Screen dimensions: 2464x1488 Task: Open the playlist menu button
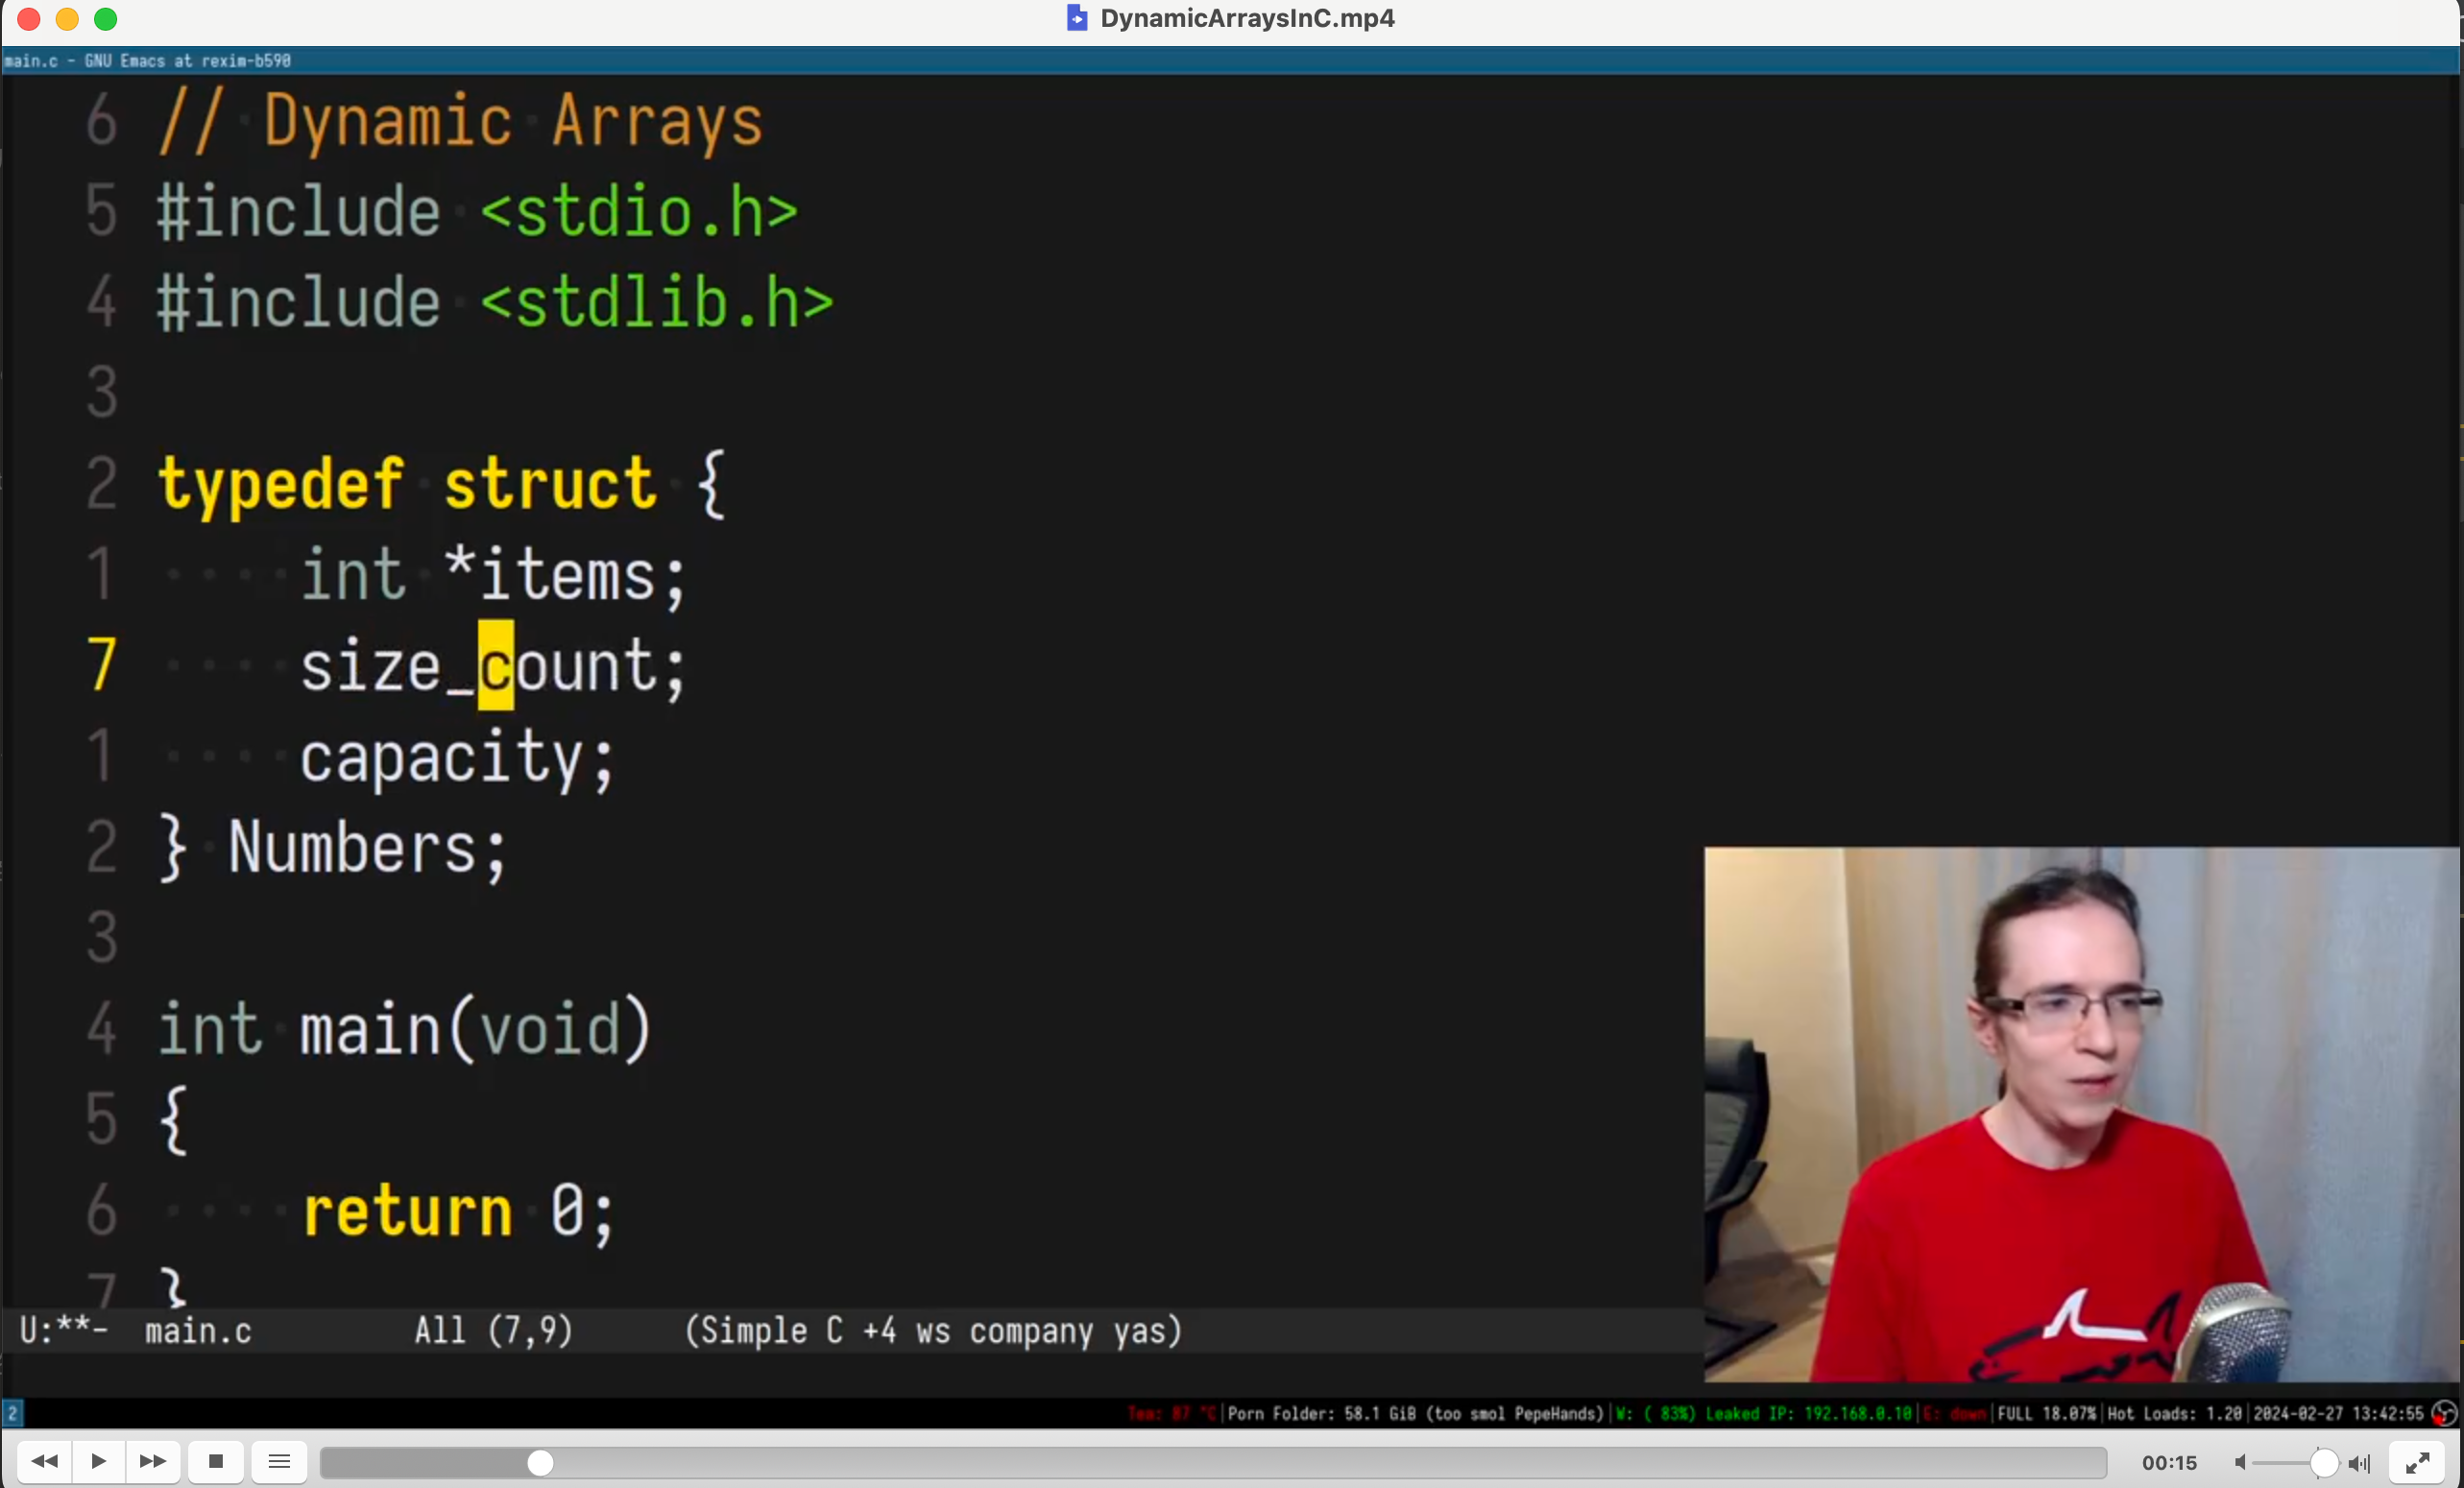point(279,1462)
